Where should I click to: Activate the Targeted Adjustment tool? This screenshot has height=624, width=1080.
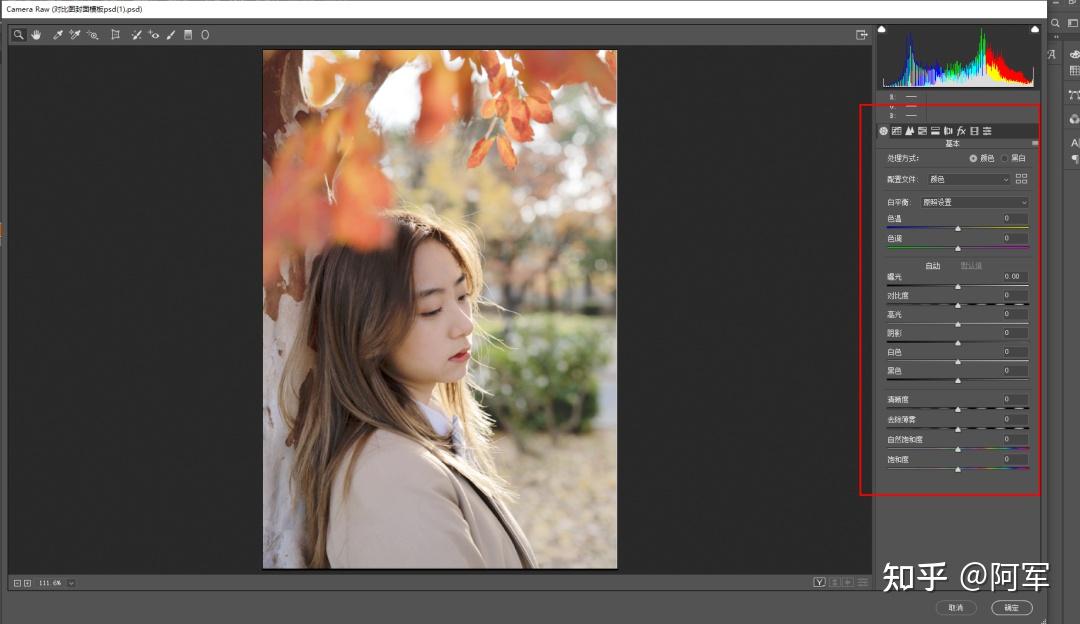(x=92, y=34)
